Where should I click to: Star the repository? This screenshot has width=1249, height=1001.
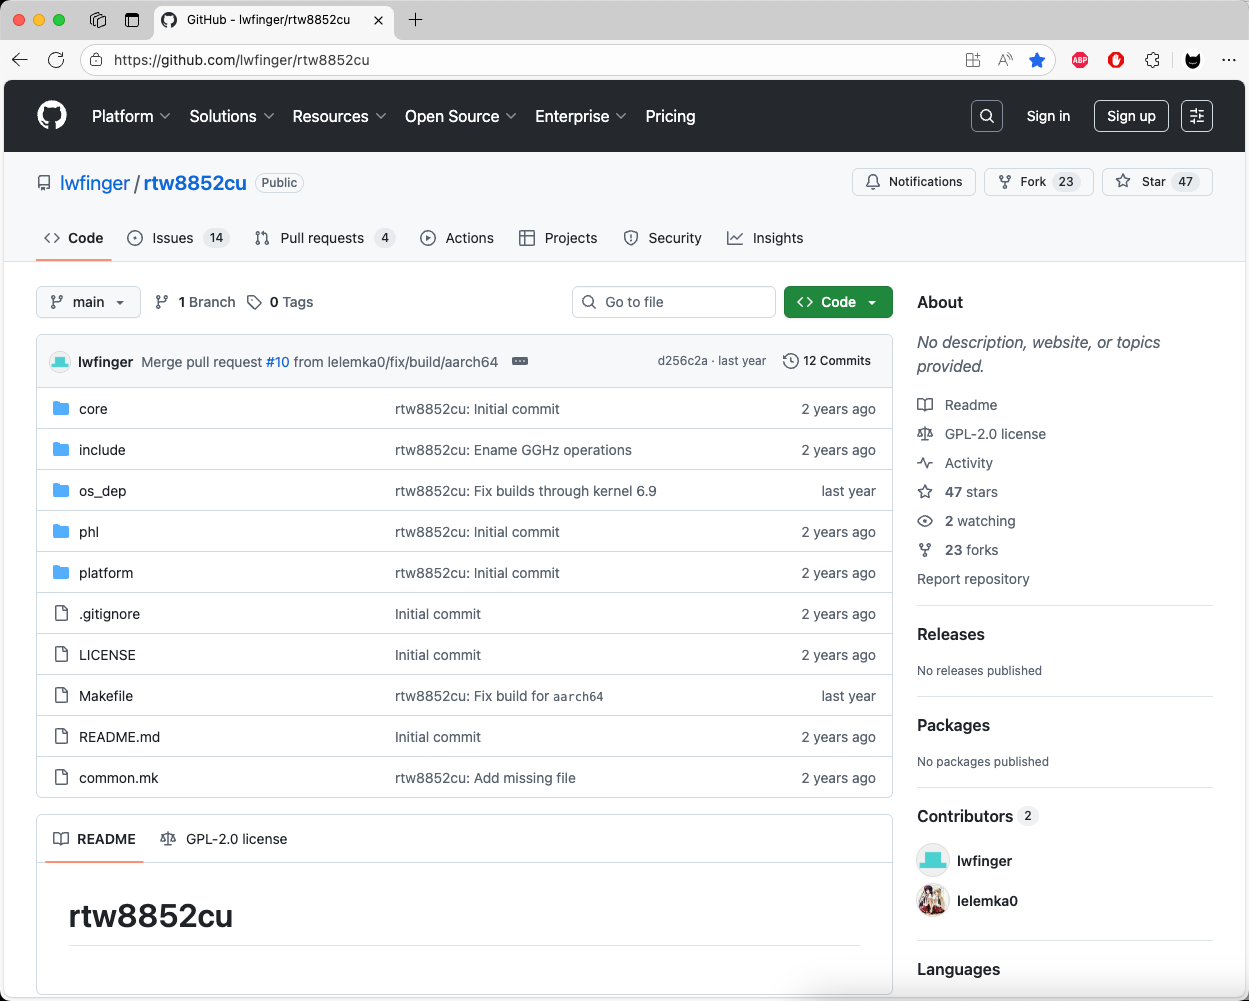[x=1157, y=182]
